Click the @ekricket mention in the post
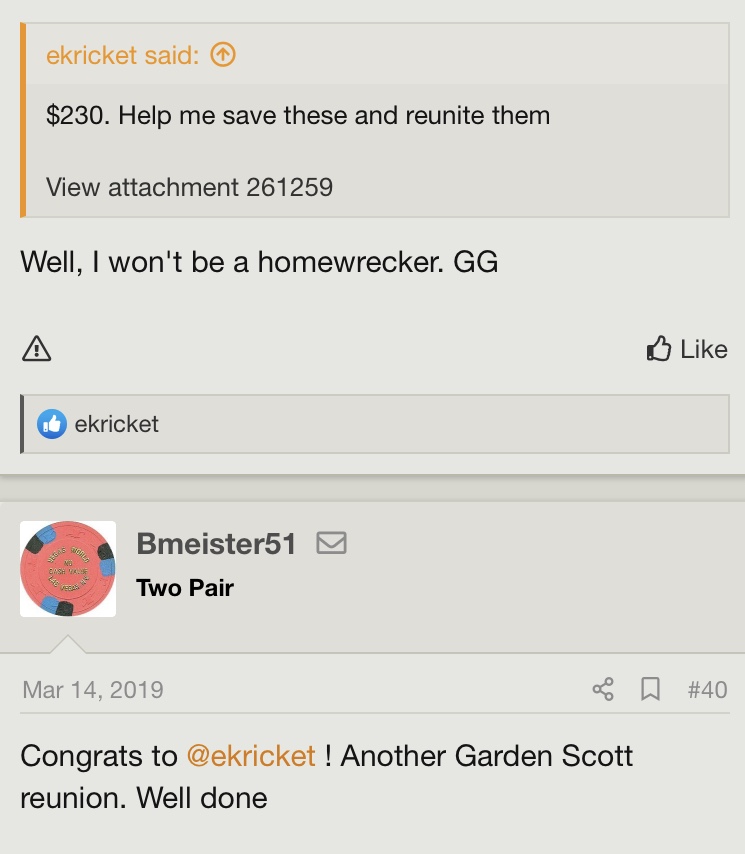 (251, 755)
